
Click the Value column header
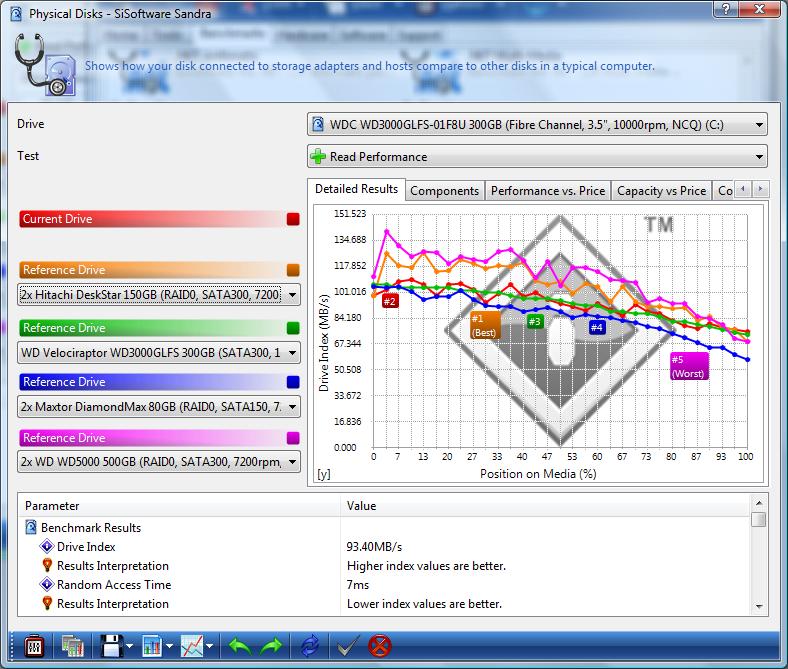[546, 506]
